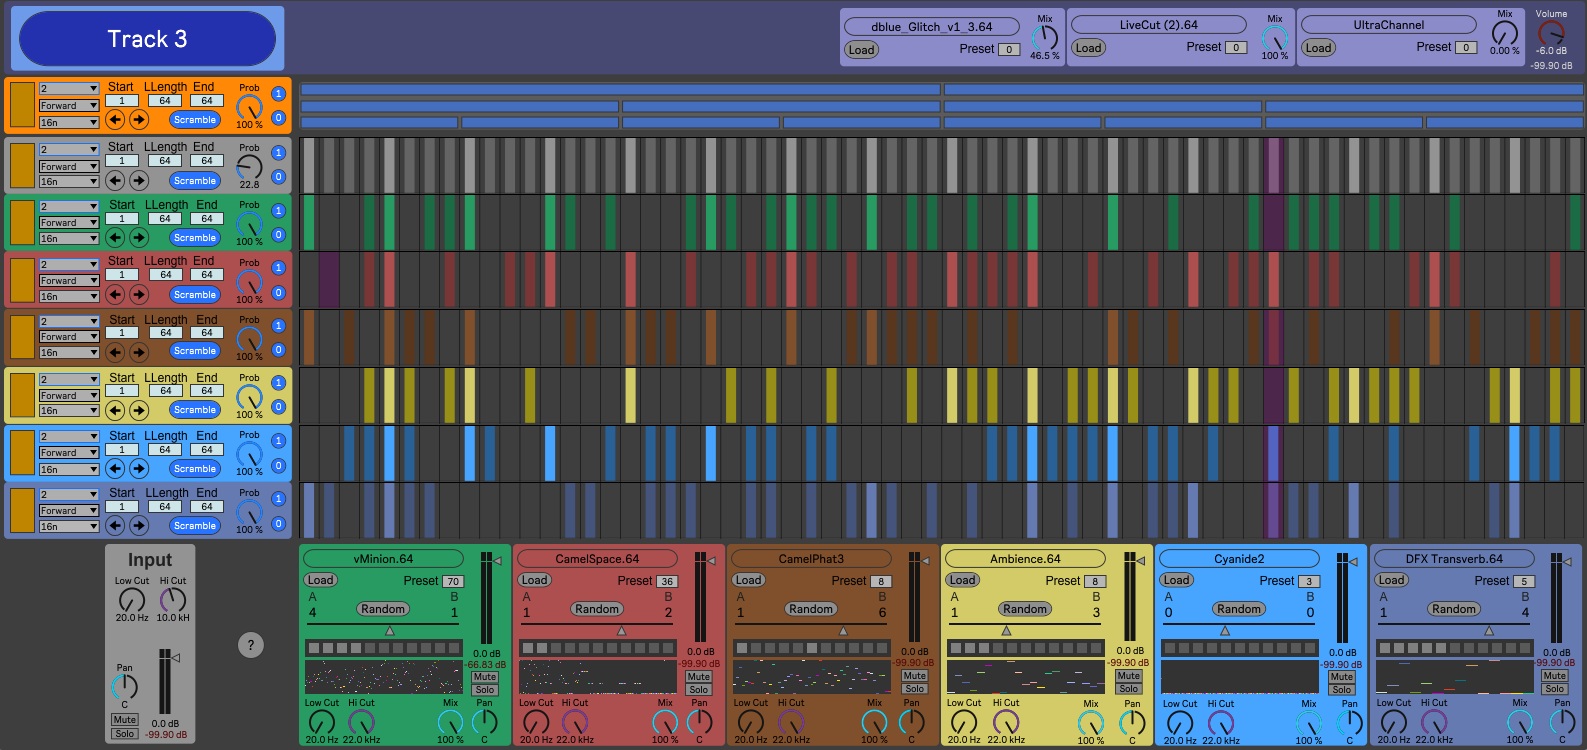The image size is (1587, 750).
Task: Click the Start number field in green row
Action: pyautogui.click(x=122, y=219)
